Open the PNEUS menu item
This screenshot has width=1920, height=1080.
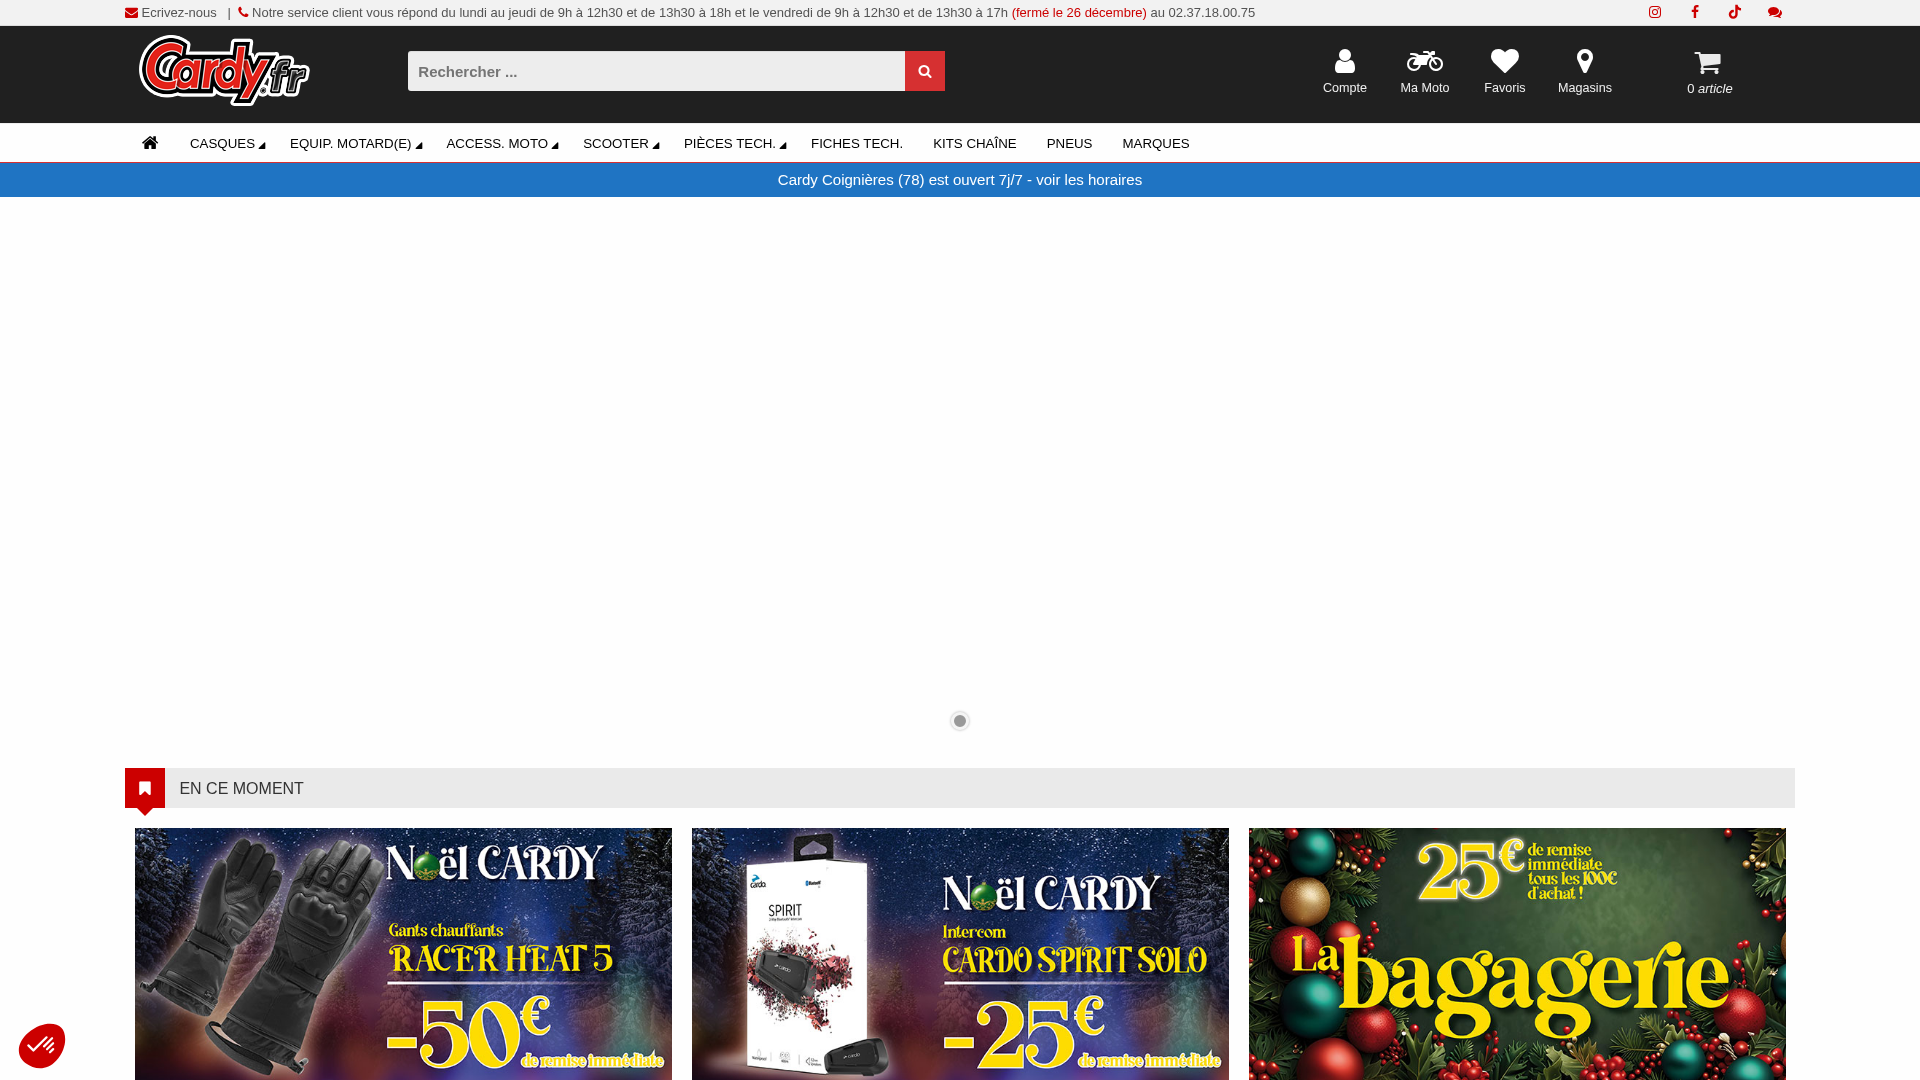1070,144
